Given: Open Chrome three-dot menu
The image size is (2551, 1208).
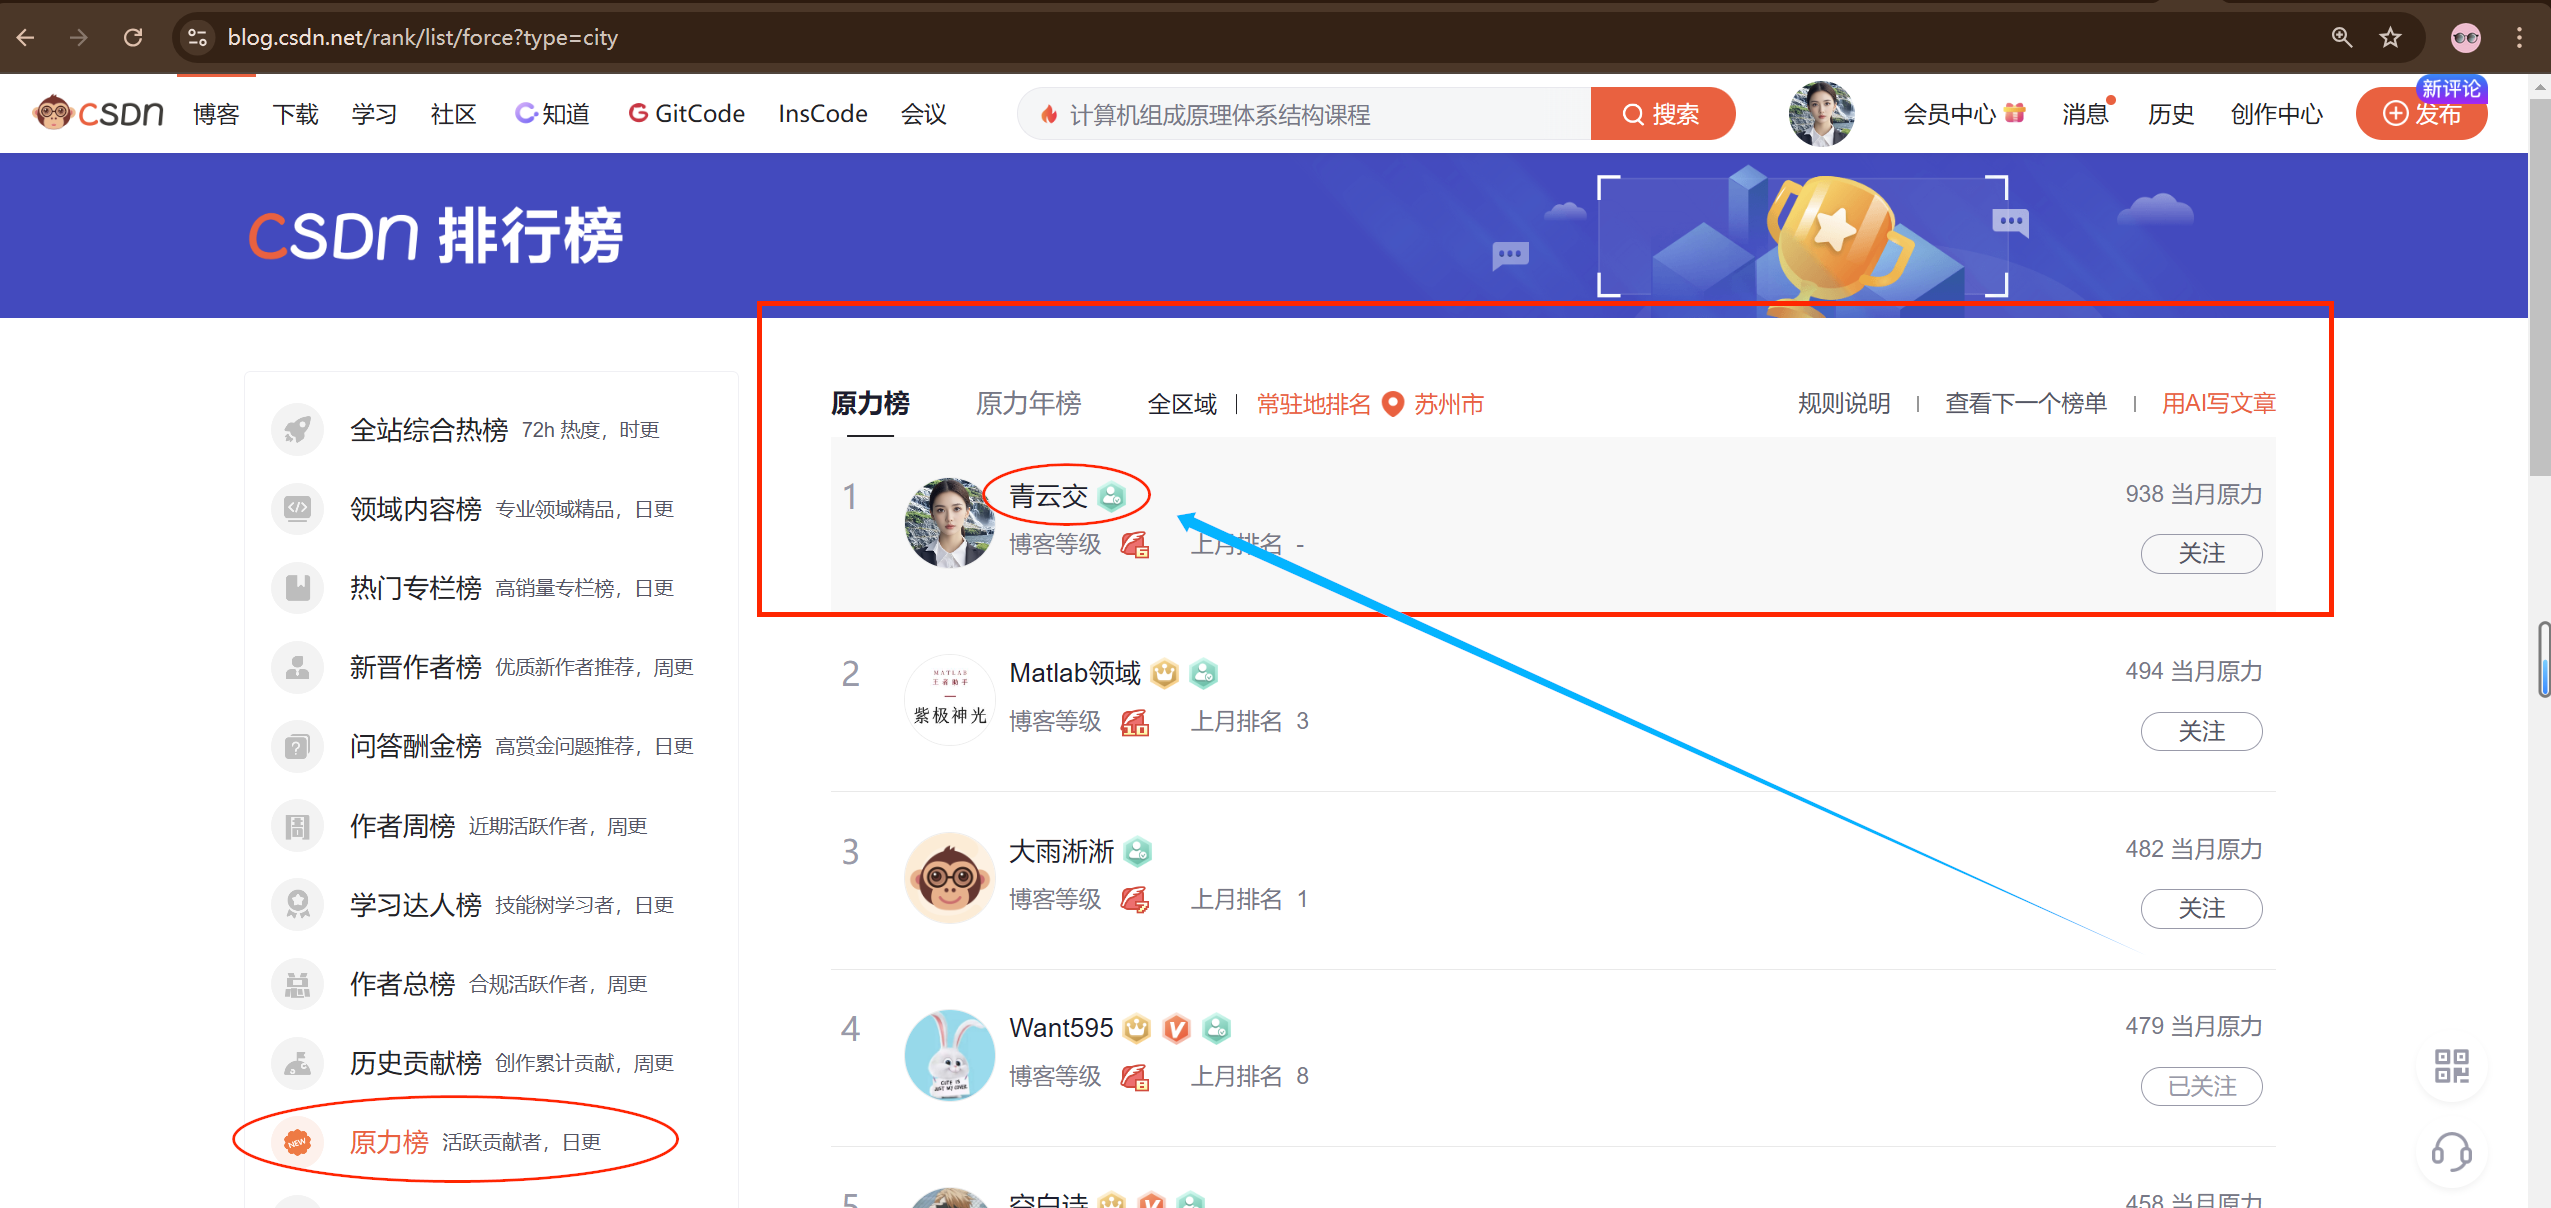Looking at the screenshot, I should tap(2519, 38).
